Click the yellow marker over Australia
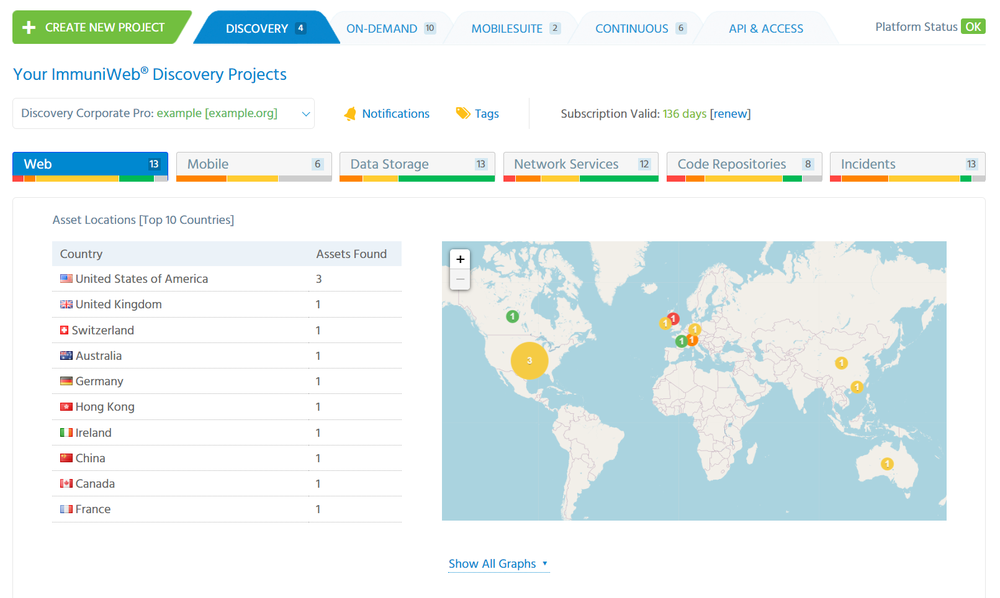 (x=886, y=463)
